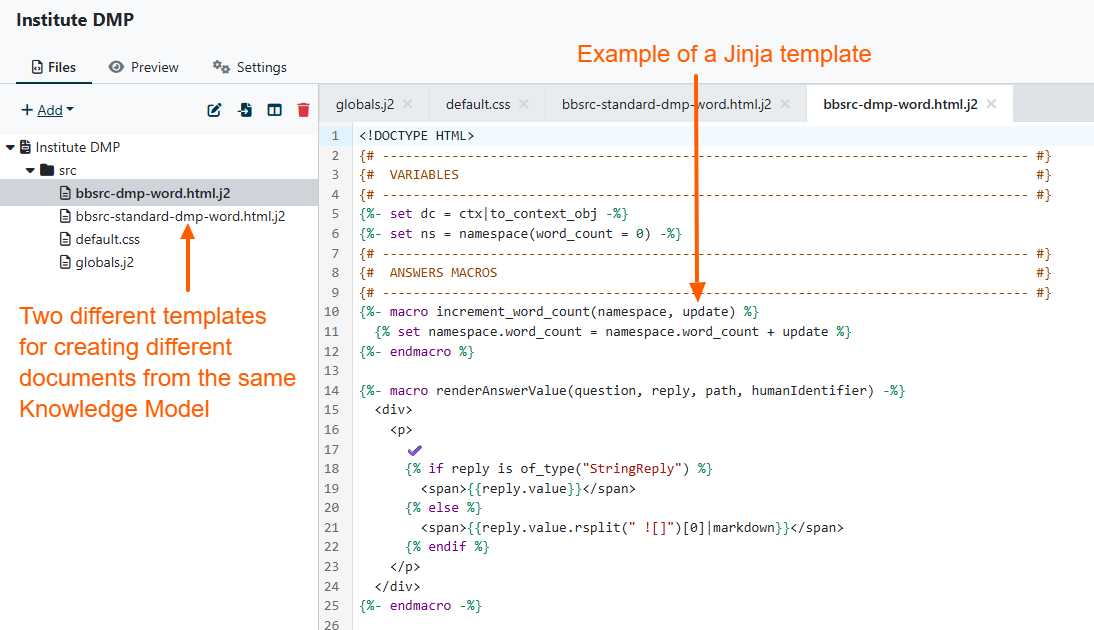This screenshot has width=1094, height=630.
Task: Click the rename/edit file icon
Action: 214,110
